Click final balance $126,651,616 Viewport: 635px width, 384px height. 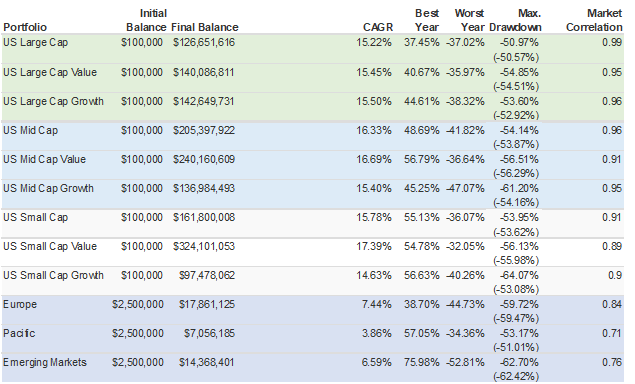point(204,43)
